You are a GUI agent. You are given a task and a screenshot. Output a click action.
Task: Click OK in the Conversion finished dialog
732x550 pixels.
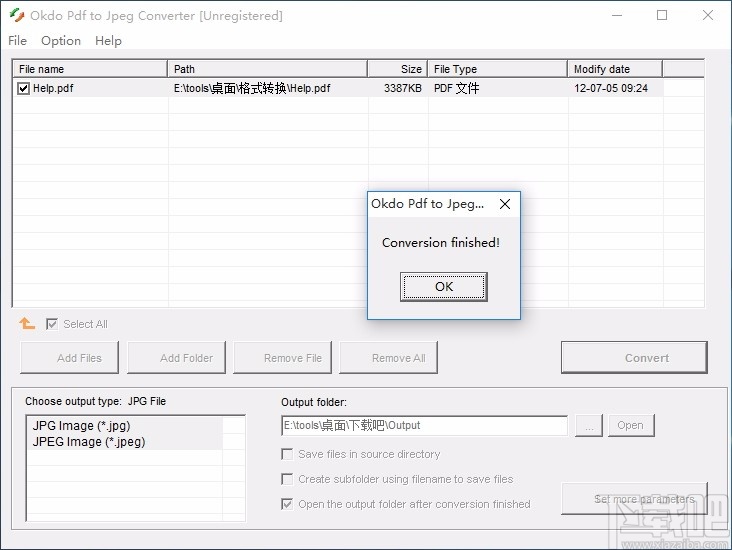pyautogui.click(x=443, y=287)
